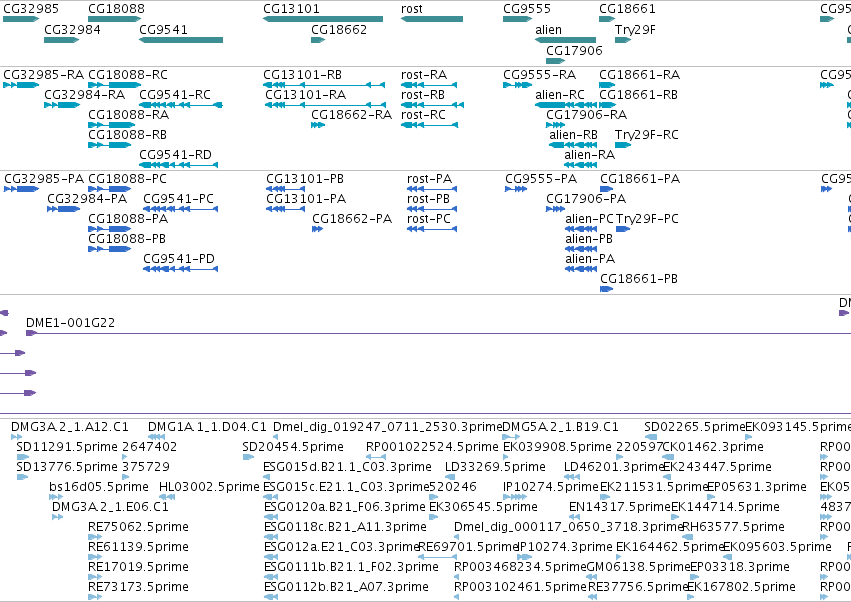Open transcript CG9541-RD
851x602 pixels.
[x=175, y=155]
